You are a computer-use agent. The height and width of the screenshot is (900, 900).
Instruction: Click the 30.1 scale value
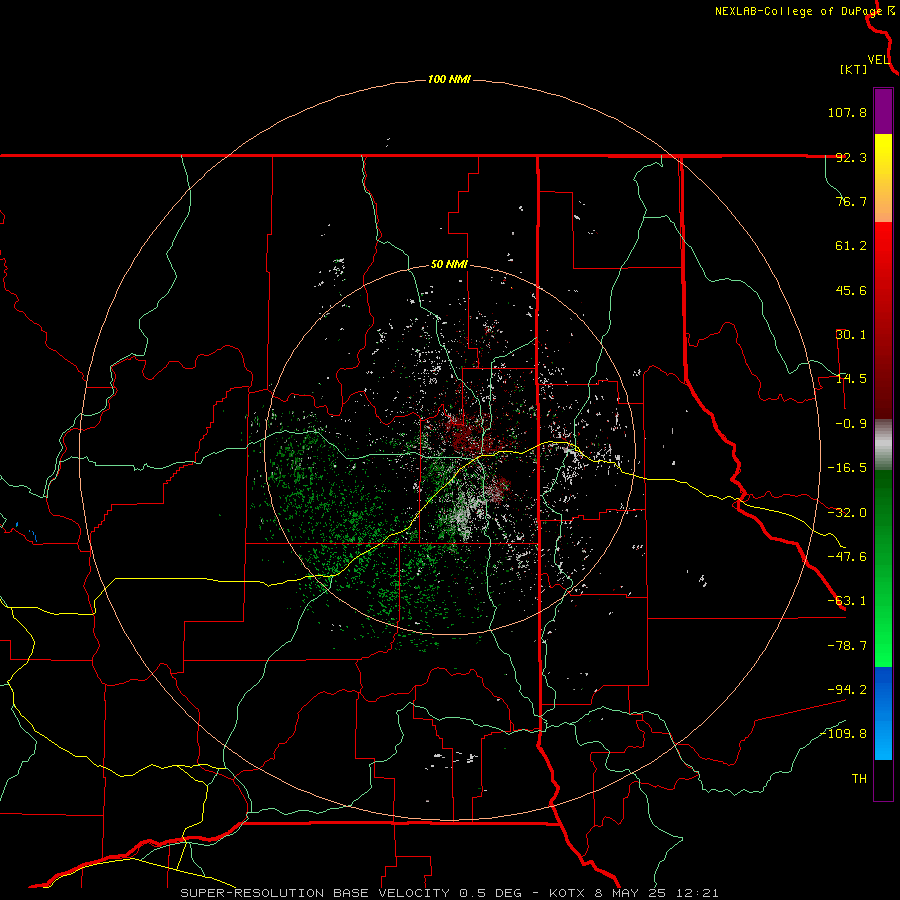point(851,335)
